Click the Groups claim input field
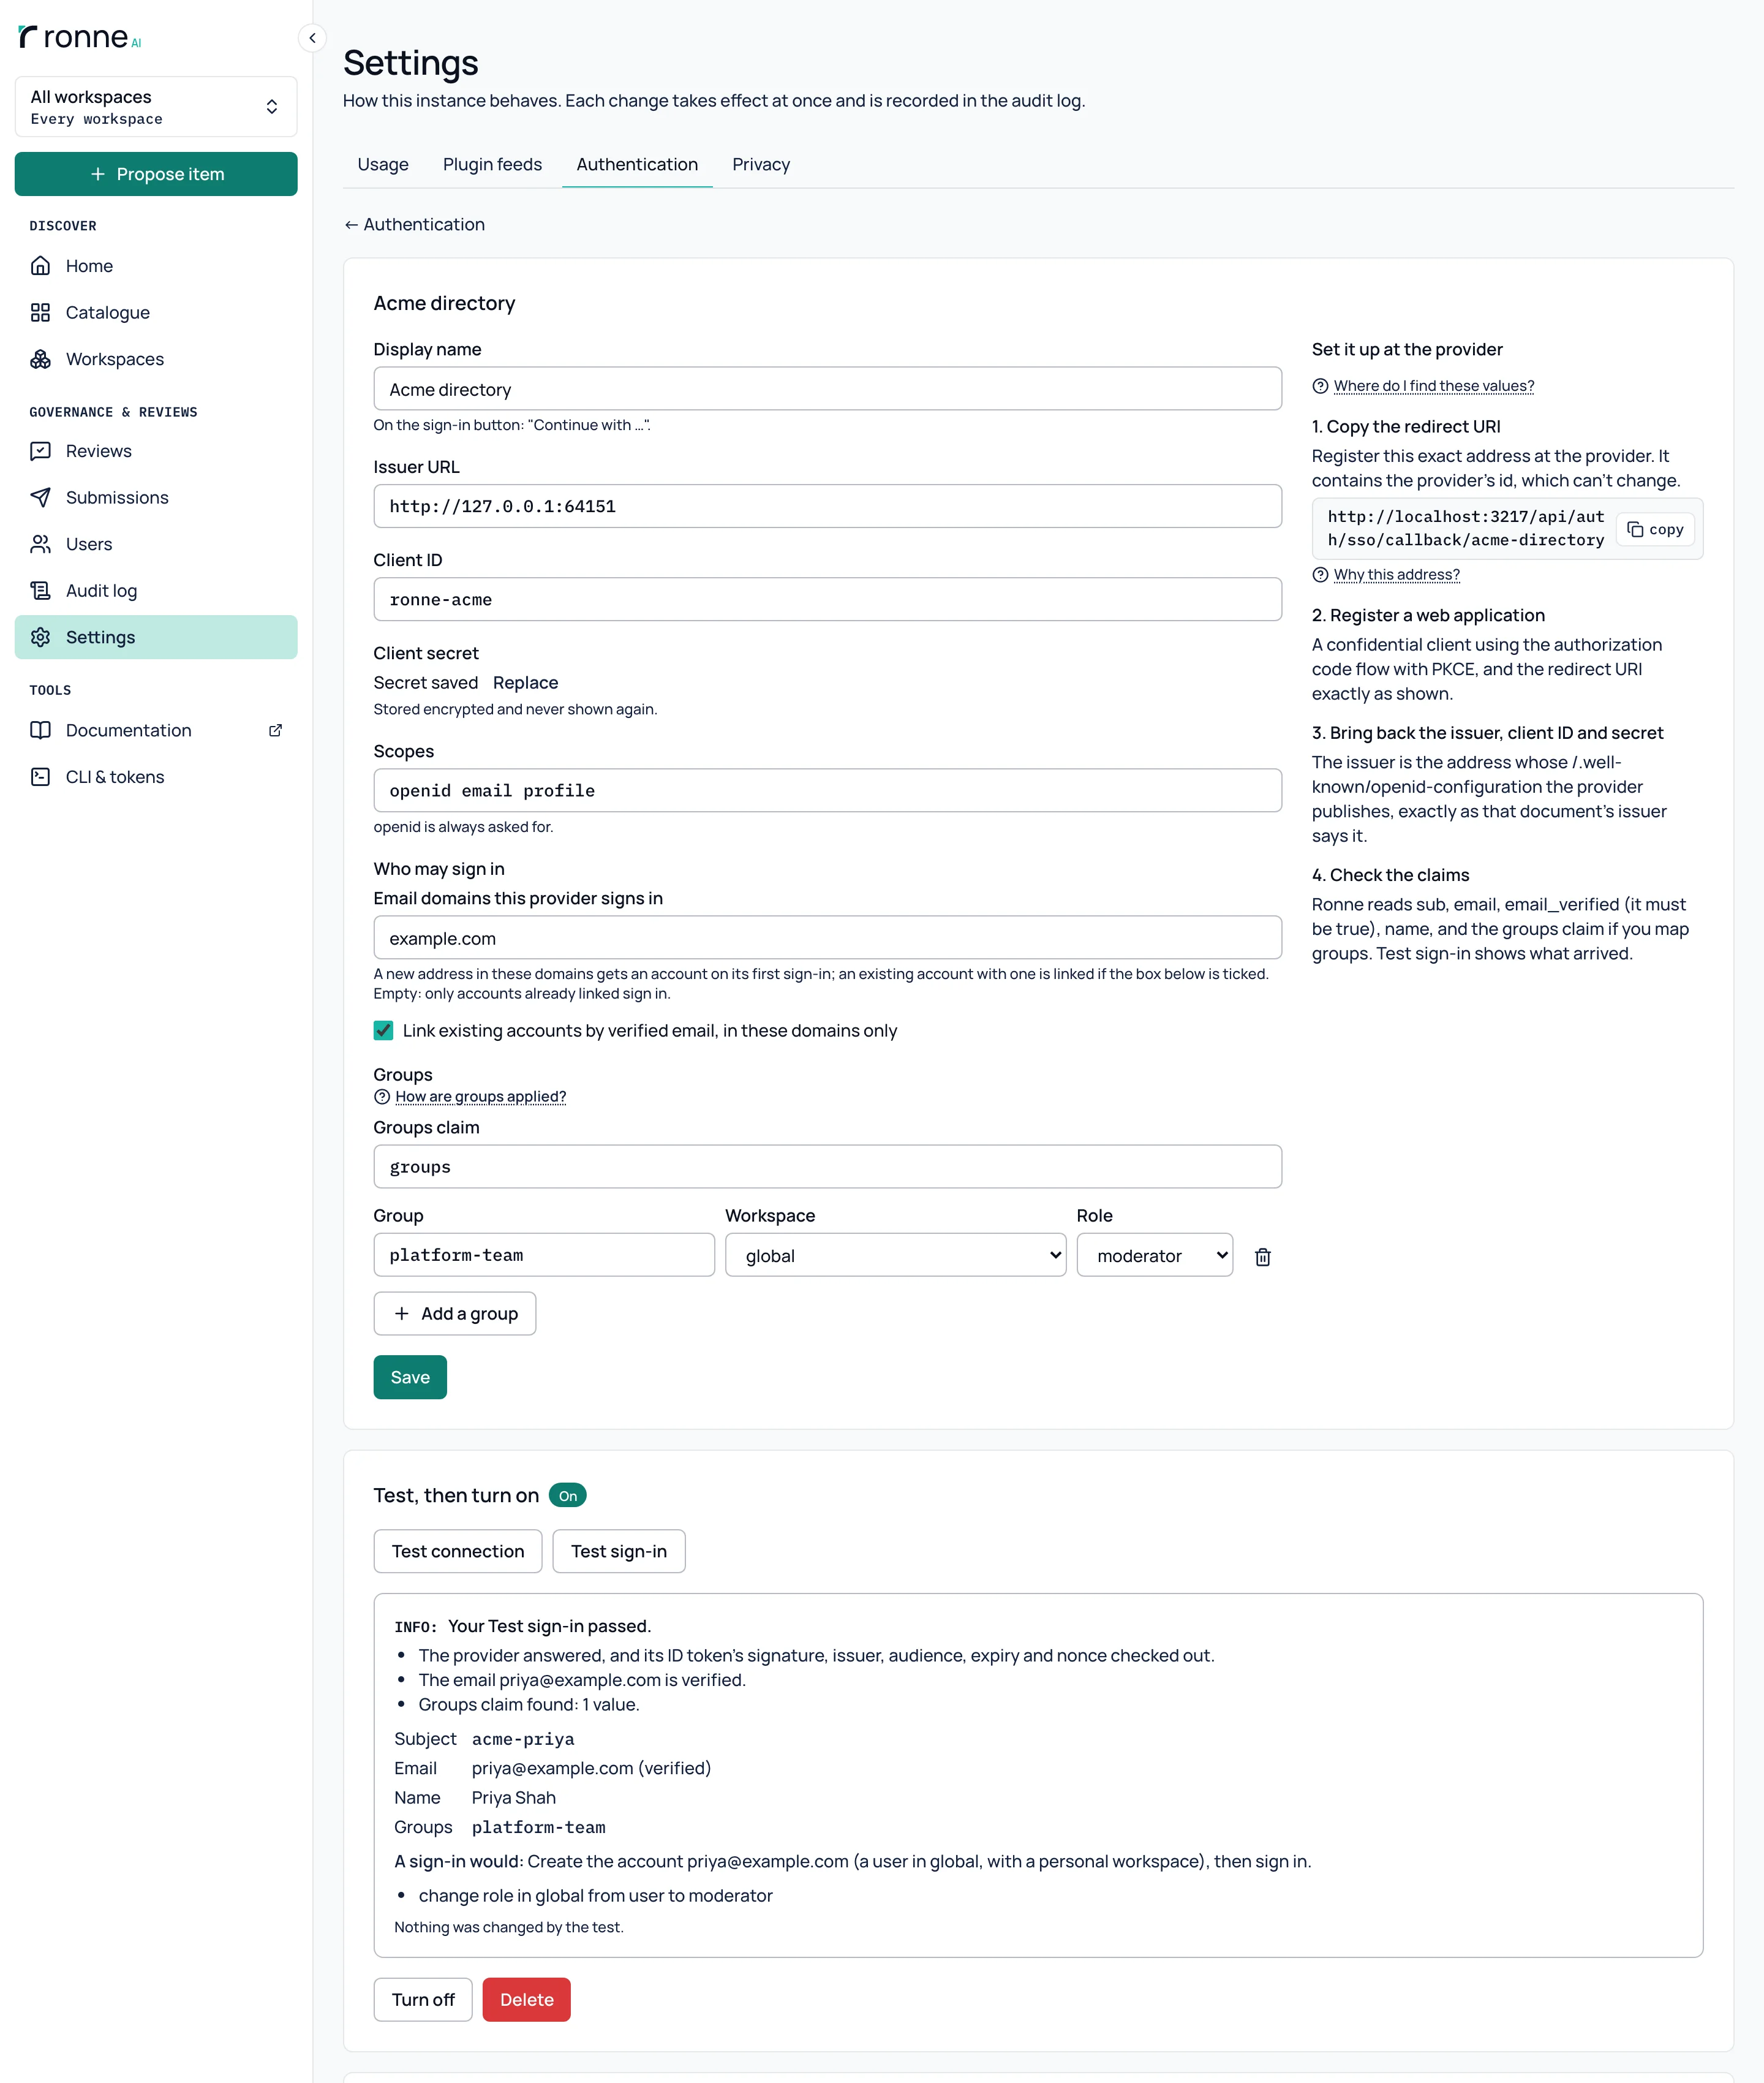The width and height of the screenshot is (1764, 2083). 827,1167
